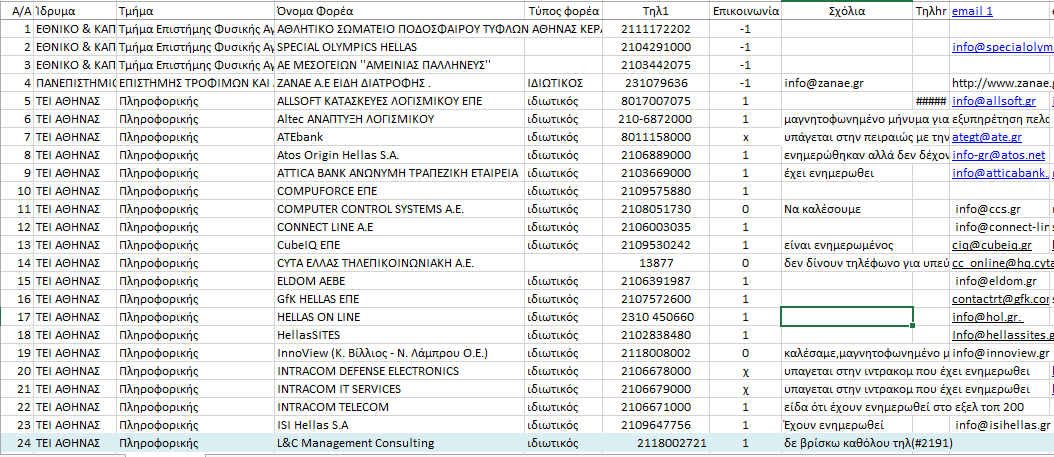Follow the info-gr@atos.net email link
The height and width of the screenshot is (457, 1054).
click(999, 155)
